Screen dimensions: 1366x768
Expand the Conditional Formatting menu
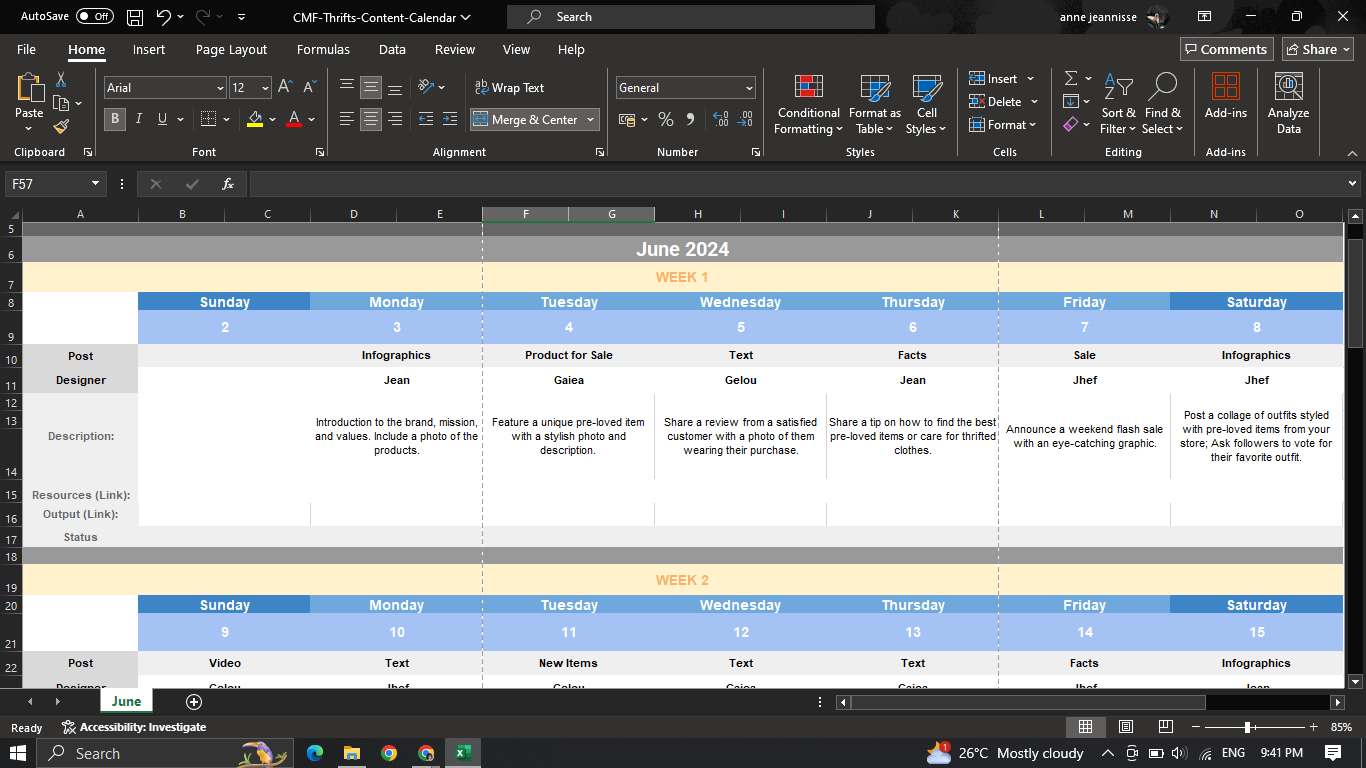tap(809, 103)
